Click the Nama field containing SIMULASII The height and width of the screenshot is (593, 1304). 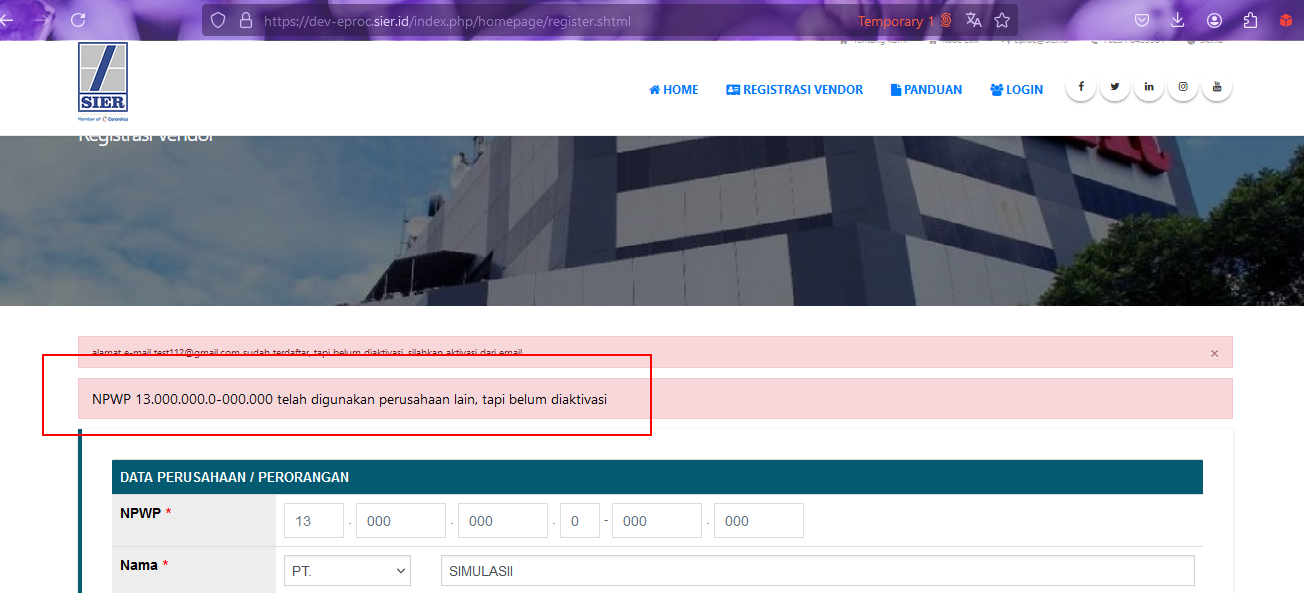[817, 571]
